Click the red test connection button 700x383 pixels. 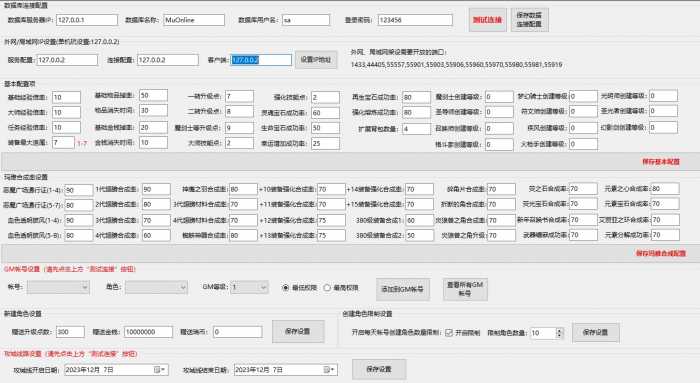[x=488, y=20]
